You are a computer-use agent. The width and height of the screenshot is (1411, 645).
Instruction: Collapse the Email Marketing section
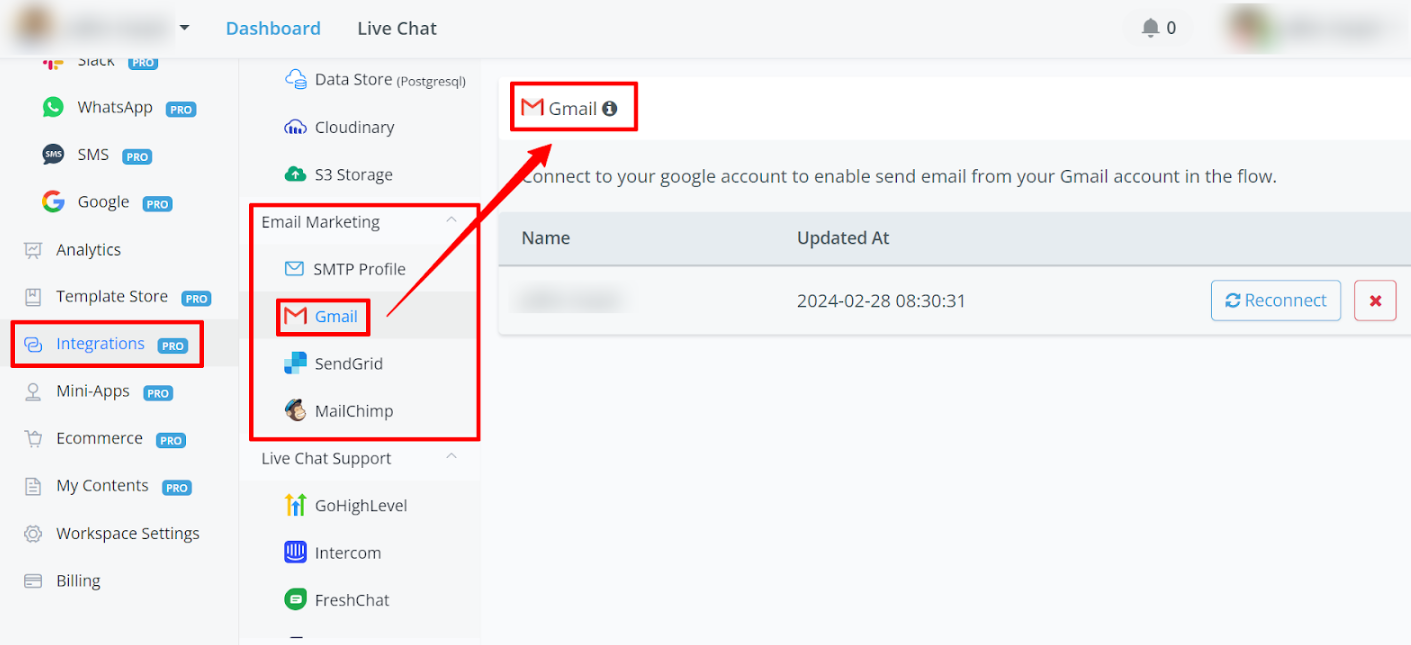click(x=451, y=221)
